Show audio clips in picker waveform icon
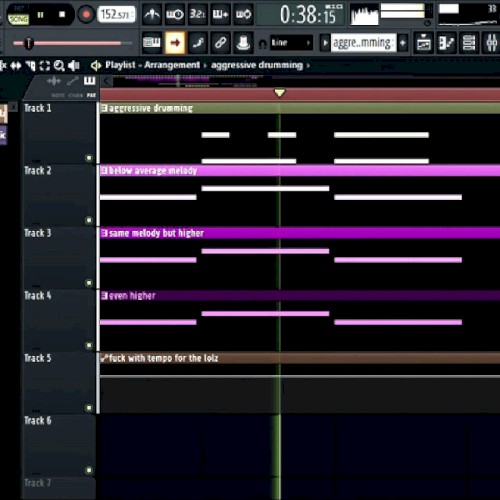The width and height of the screenshot is (500, 500). pos(54,81)
